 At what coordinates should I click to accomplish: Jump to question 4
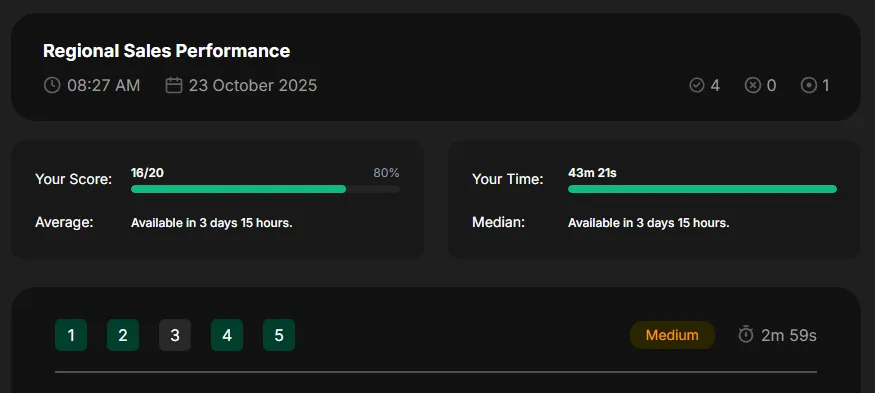(x=227, y=335)
